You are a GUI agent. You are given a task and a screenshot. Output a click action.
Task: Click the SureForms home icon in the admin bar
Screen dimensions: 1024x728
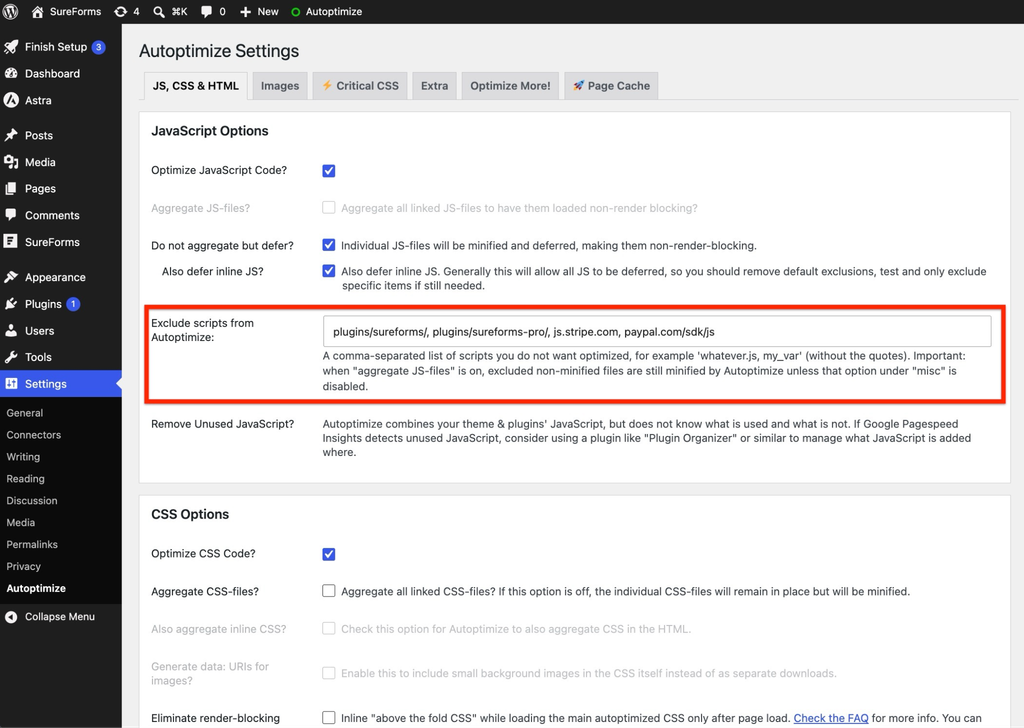click(x=37, y=12)
